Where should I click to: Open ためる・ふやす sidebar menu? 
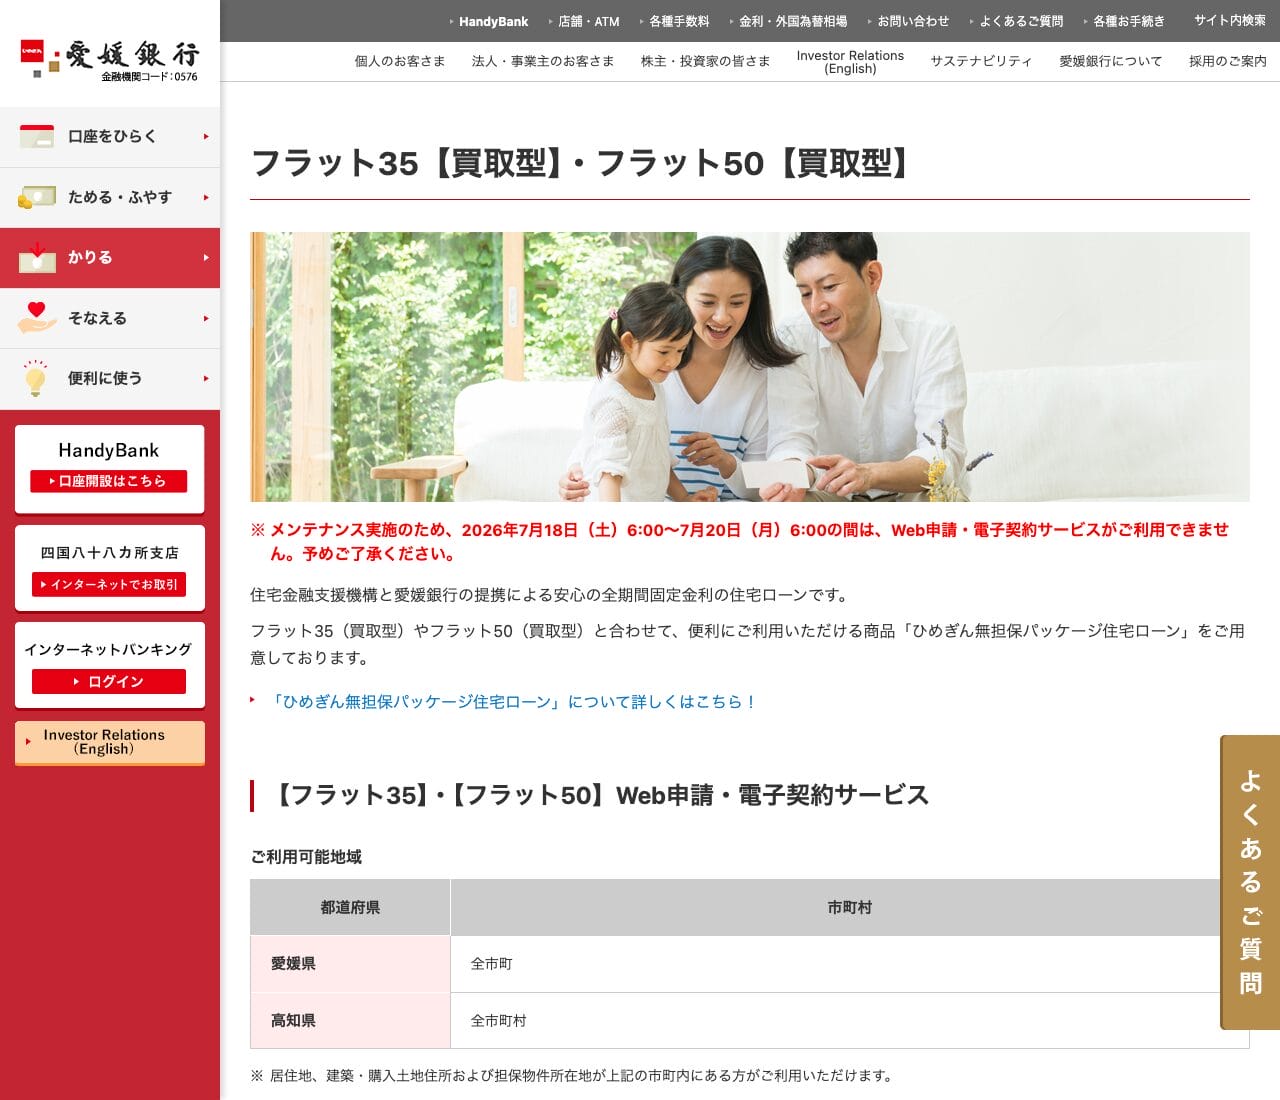tap(110, 198)
